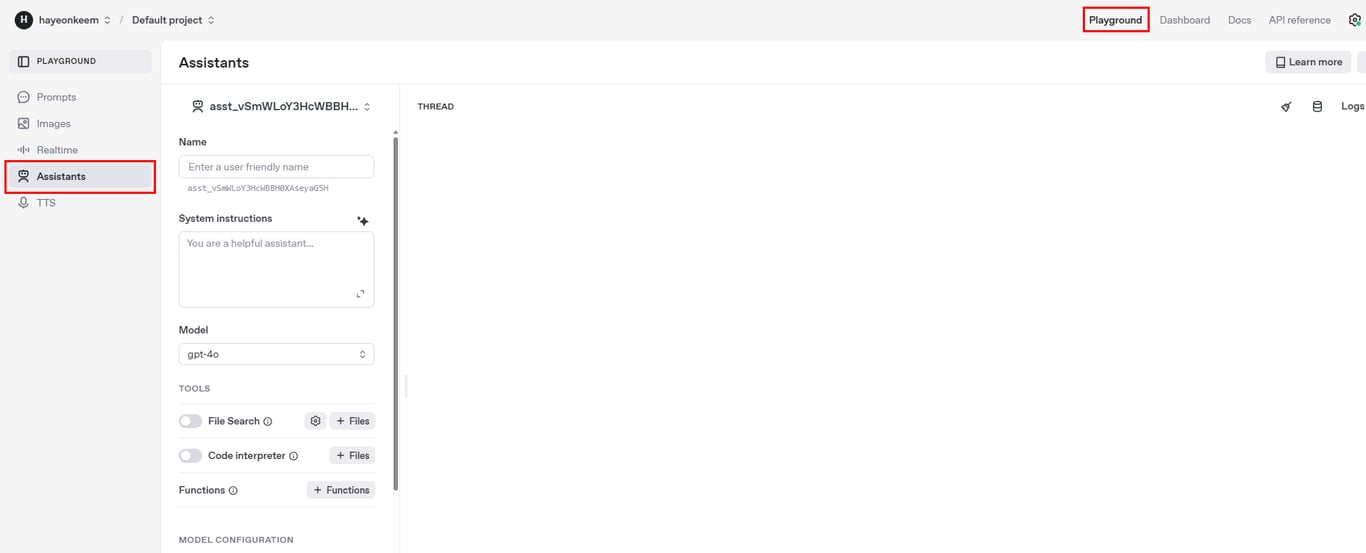Click the System instructions label
Screen dimensions: 1366x553
click(x=225, y=218)
